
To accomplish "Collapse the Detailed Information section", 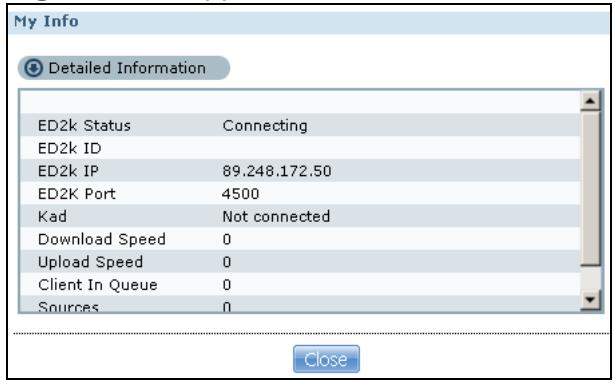I will coord(124,68).
